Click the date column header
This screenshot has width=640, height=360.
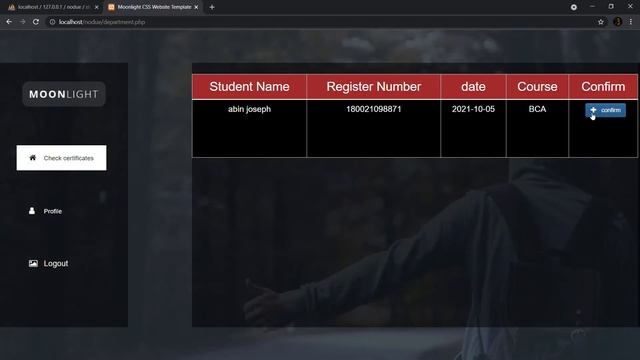coord(473,87)
